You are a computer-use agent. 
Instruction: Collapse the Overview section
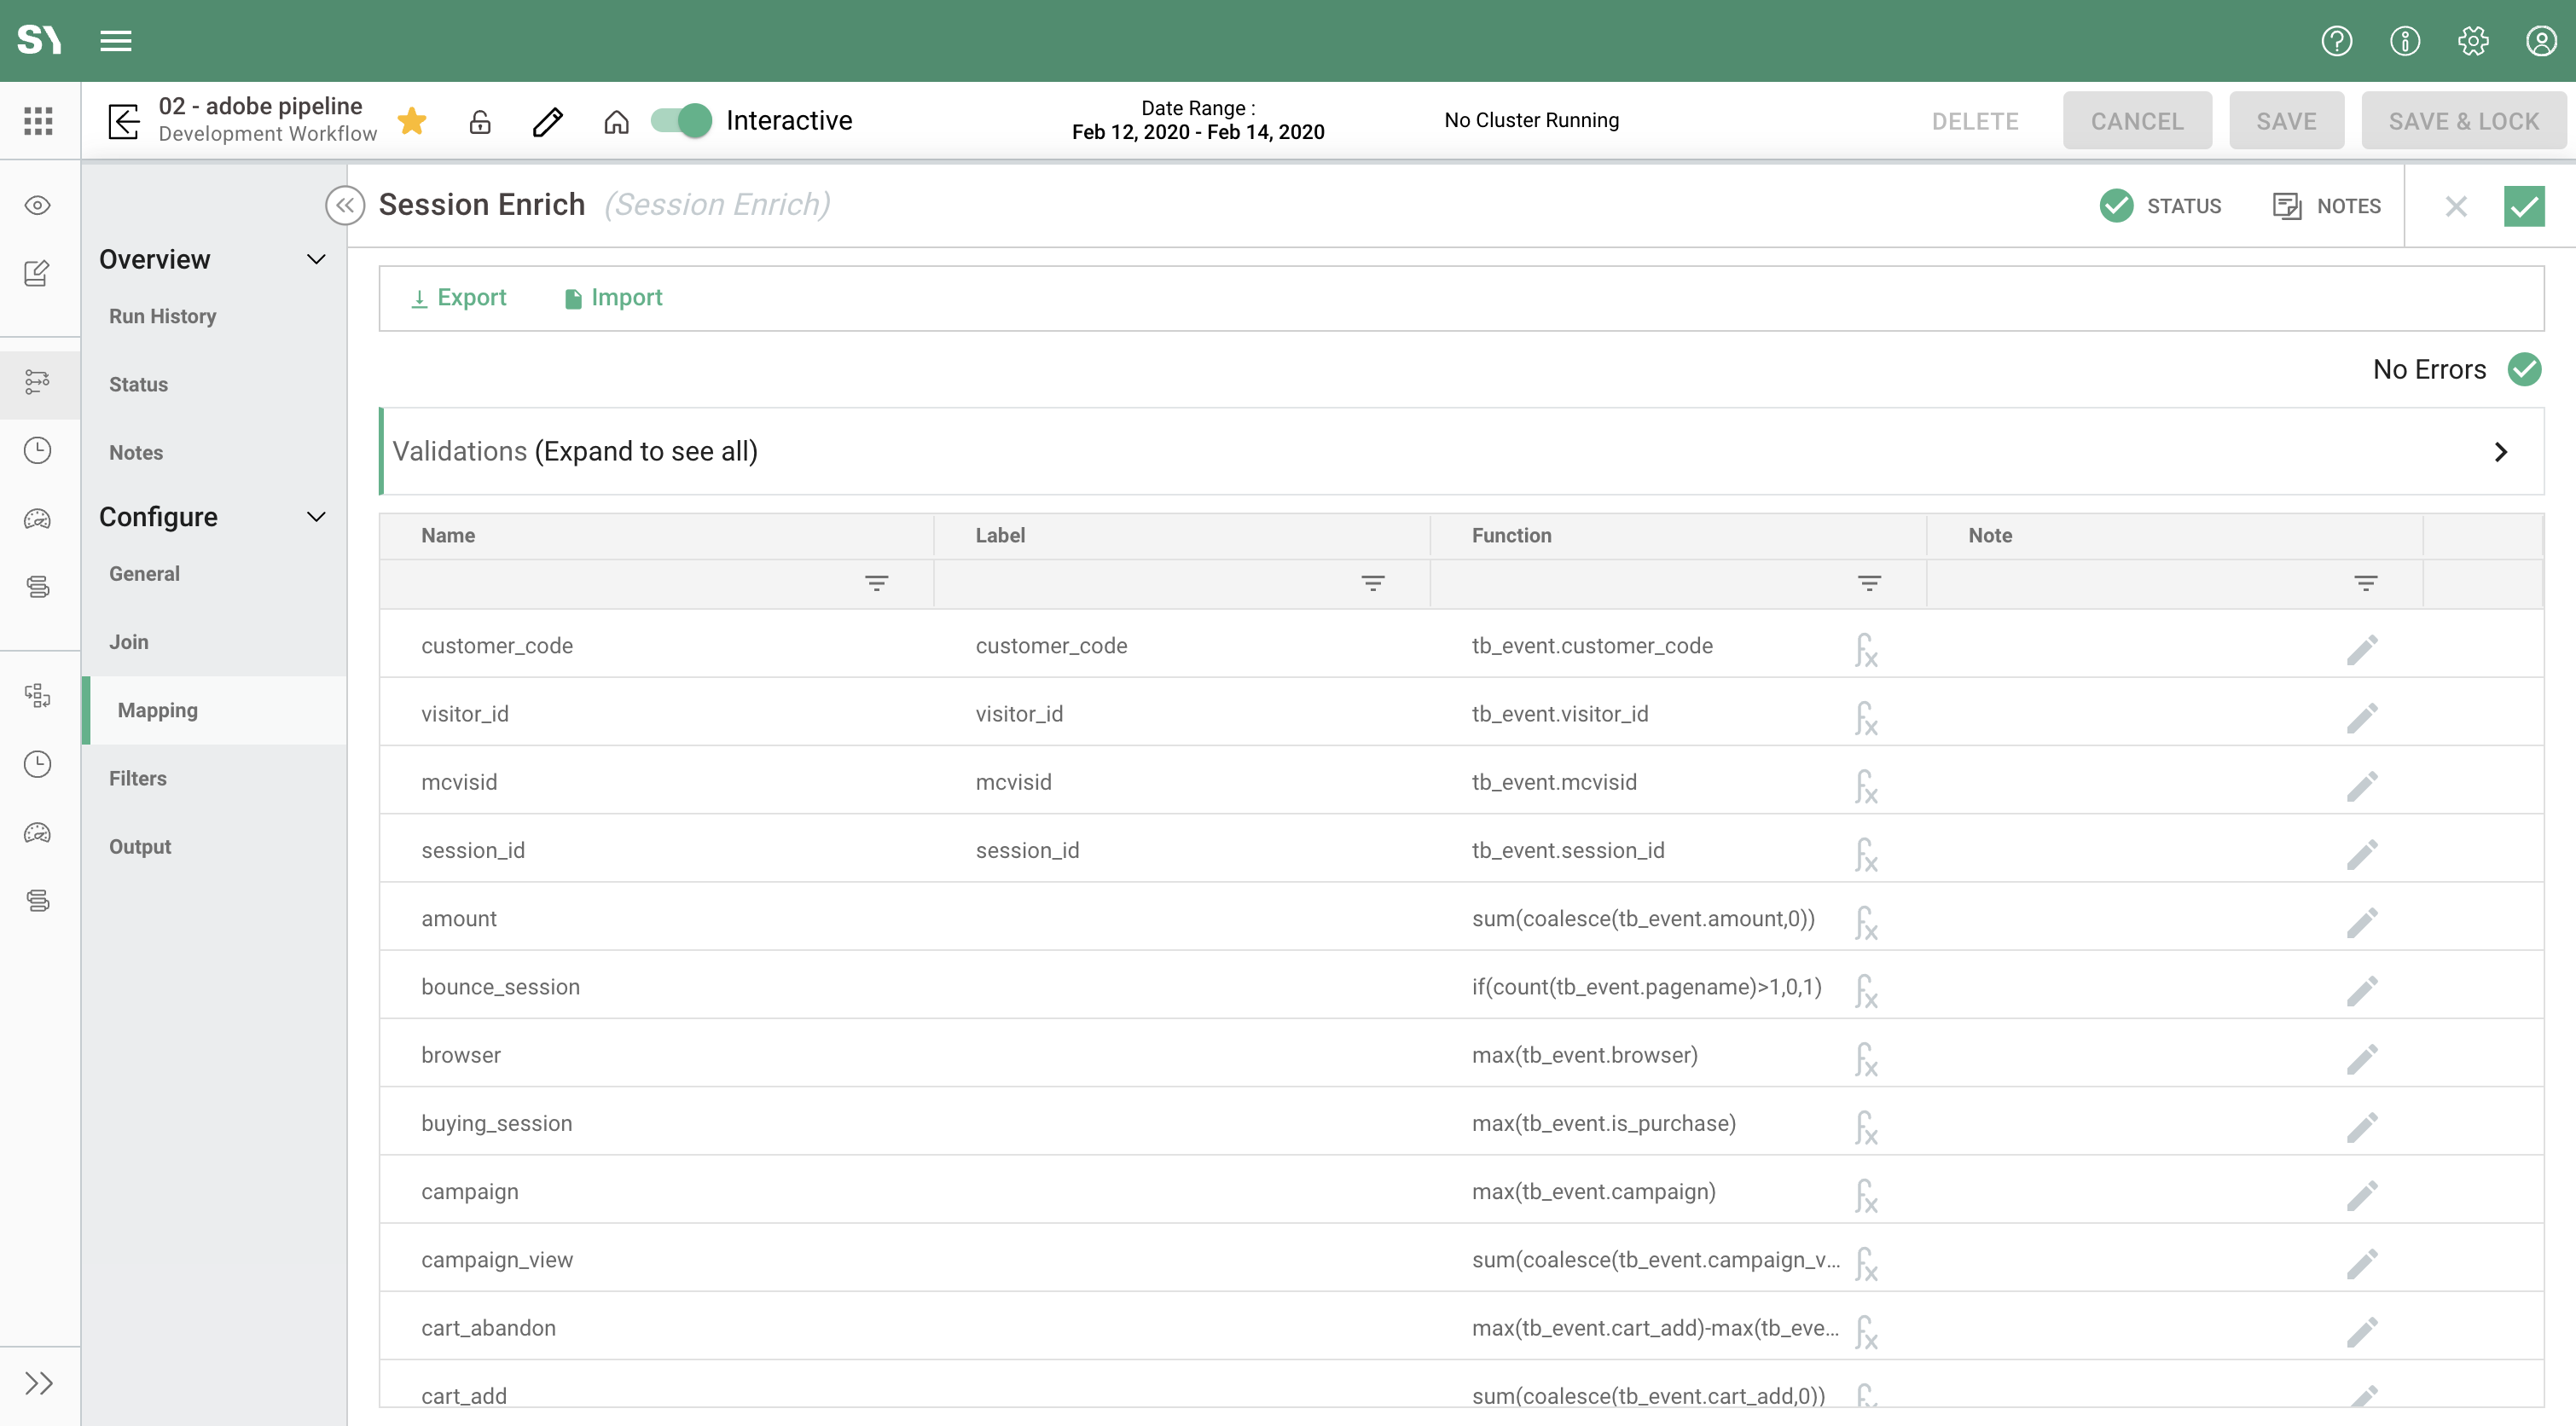[x=316, y=259]
